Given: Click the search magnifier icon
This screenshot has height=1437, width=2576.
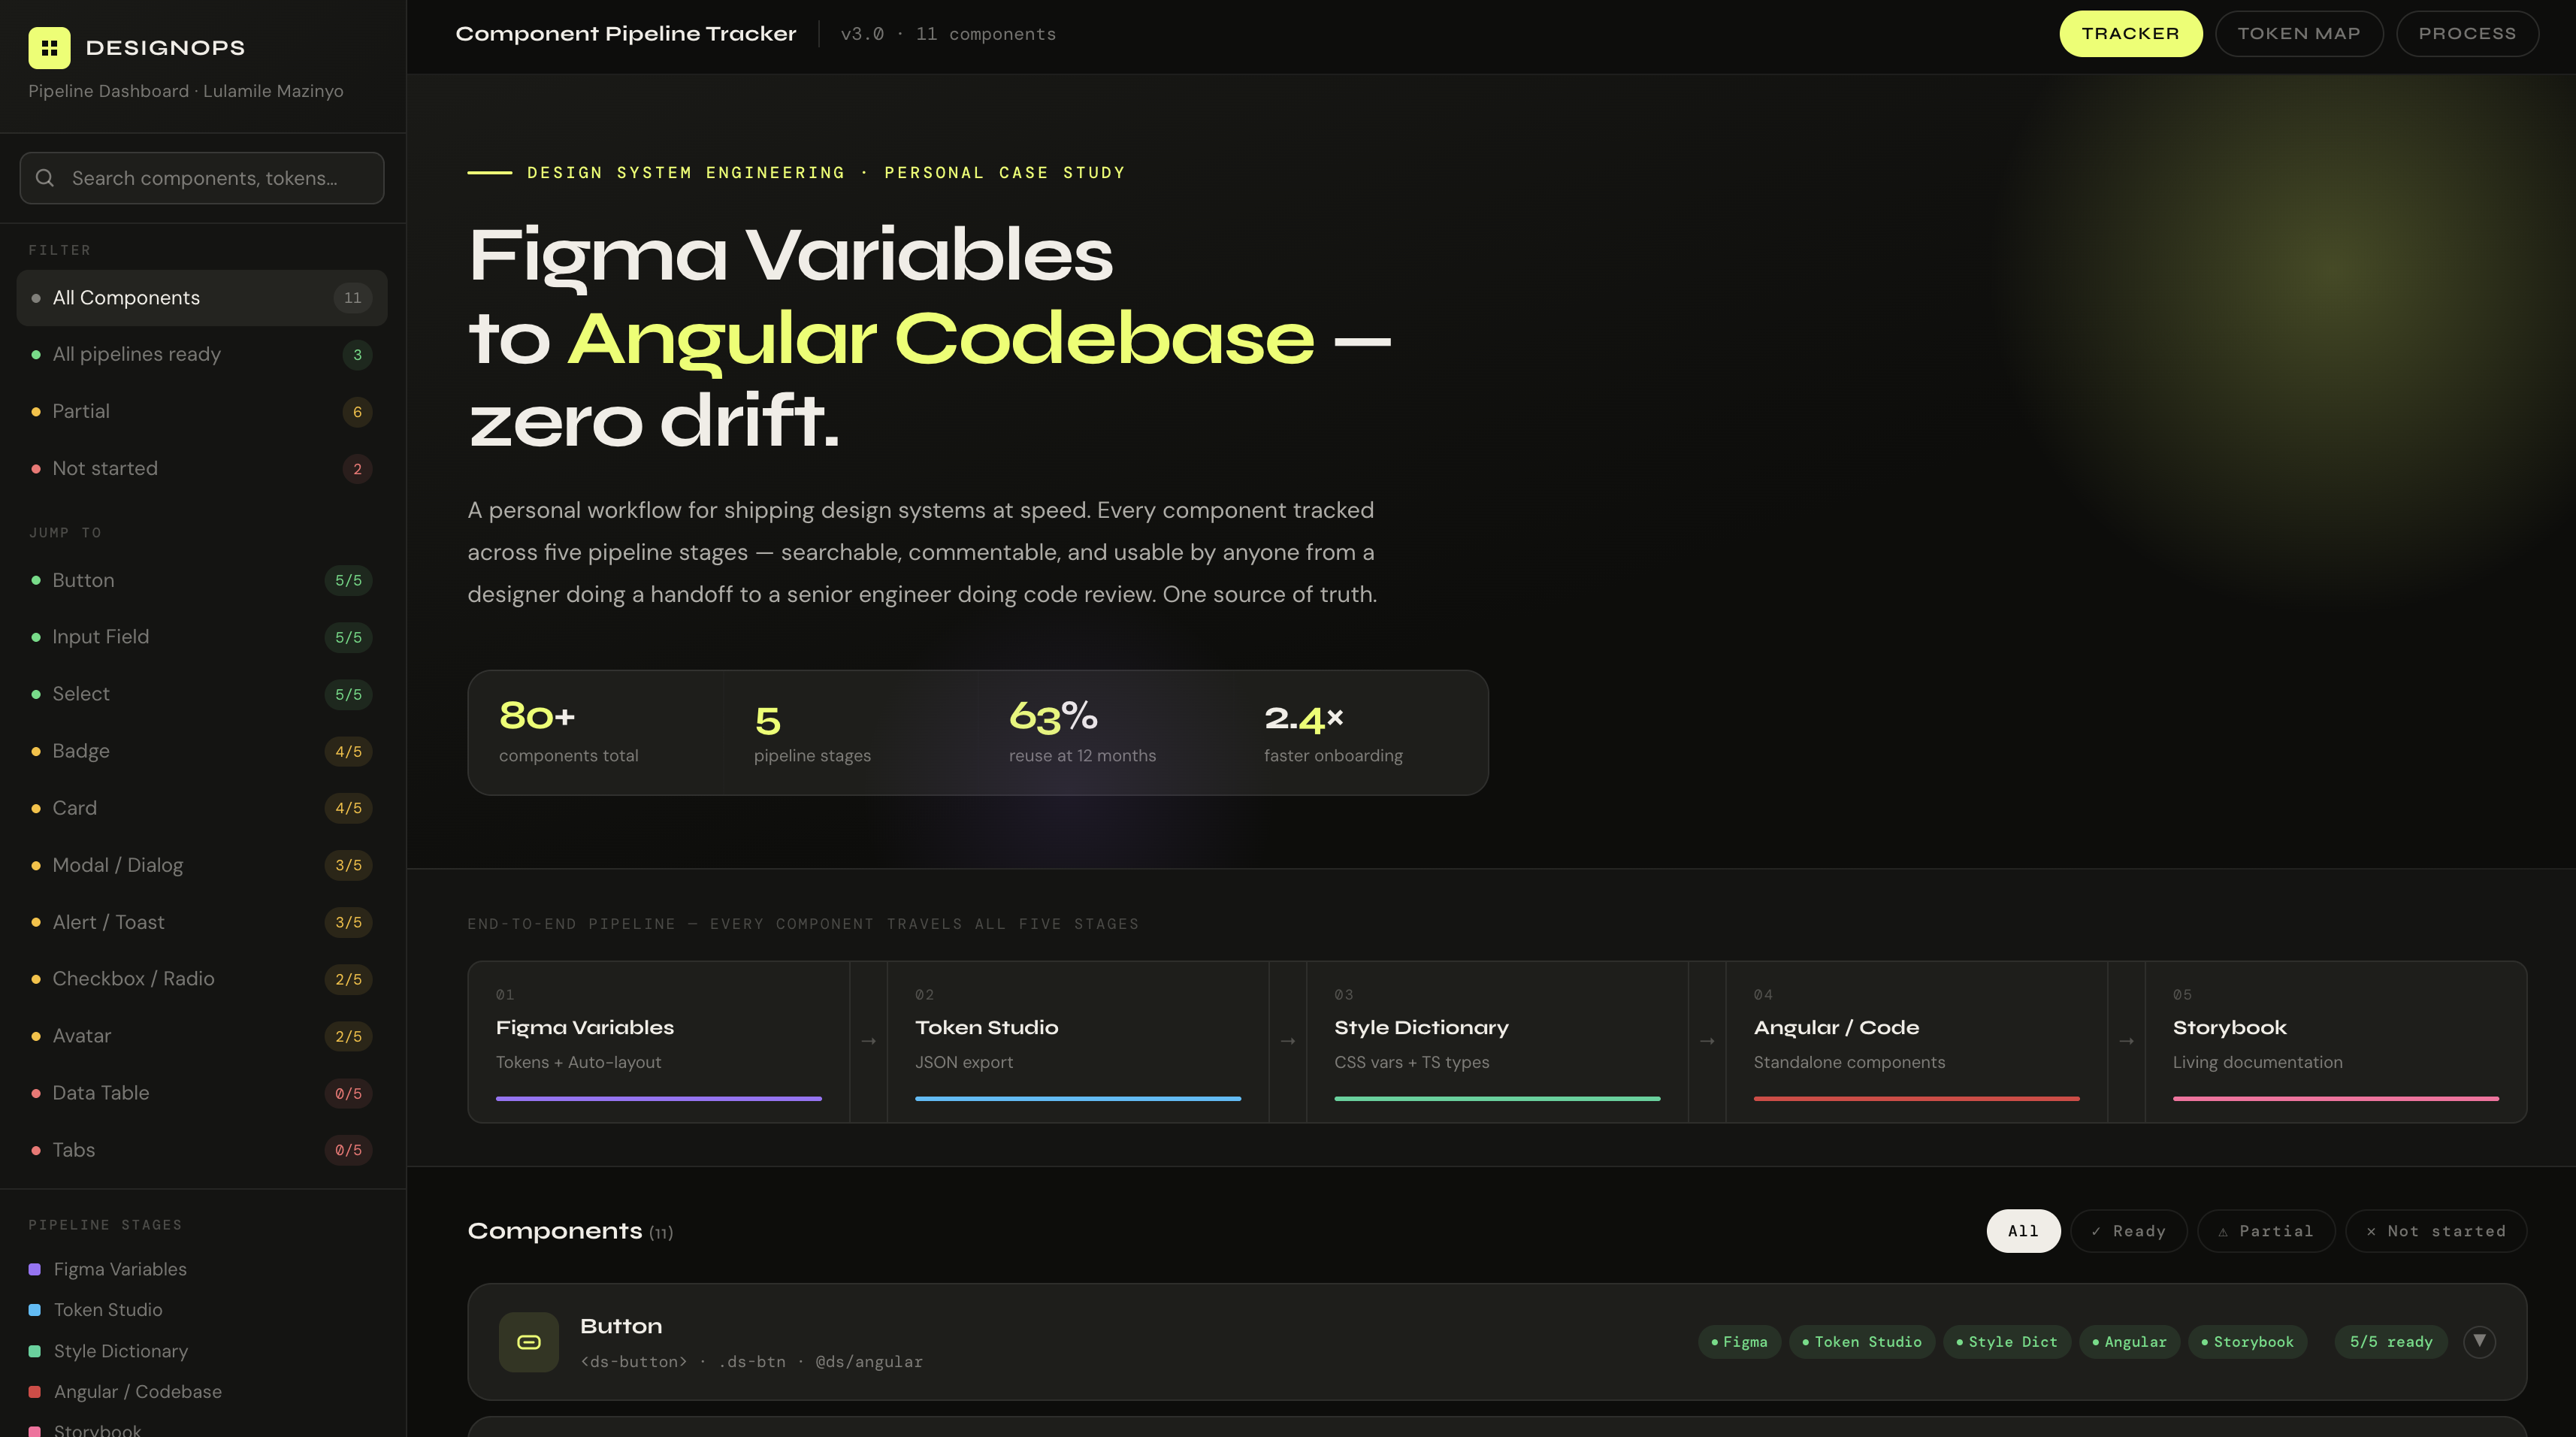Looking at the screenshot, I should (x=45, y=178).
